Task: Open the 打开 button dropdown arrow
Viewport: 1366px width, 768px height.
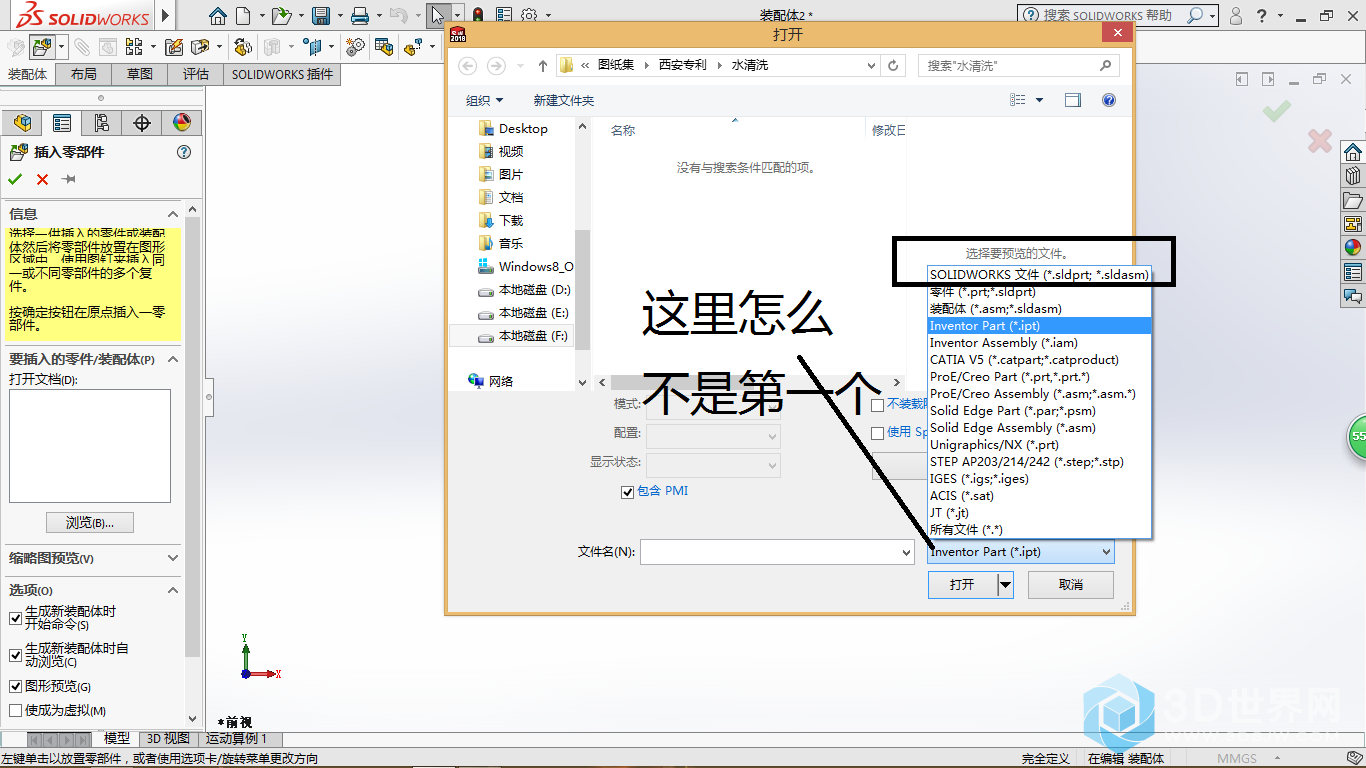Action: pos(1006,584)
